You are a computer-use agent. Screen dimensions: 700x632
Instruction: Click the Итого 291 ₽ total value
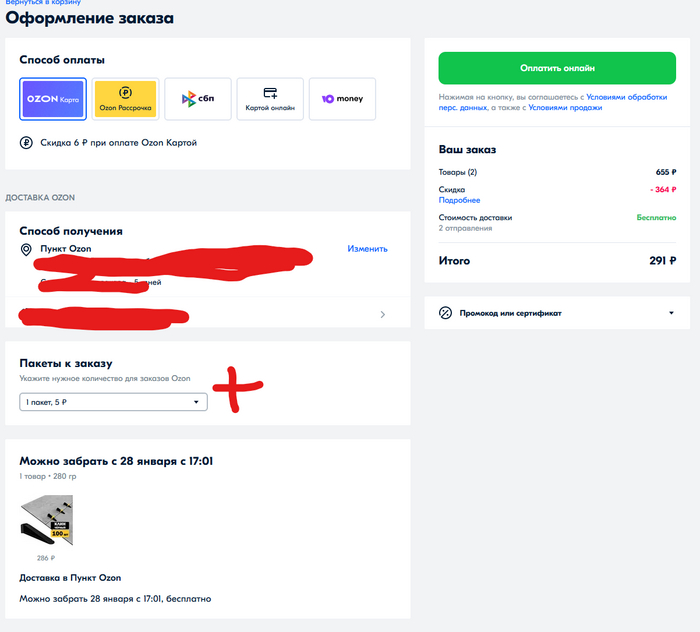[662, 261]
